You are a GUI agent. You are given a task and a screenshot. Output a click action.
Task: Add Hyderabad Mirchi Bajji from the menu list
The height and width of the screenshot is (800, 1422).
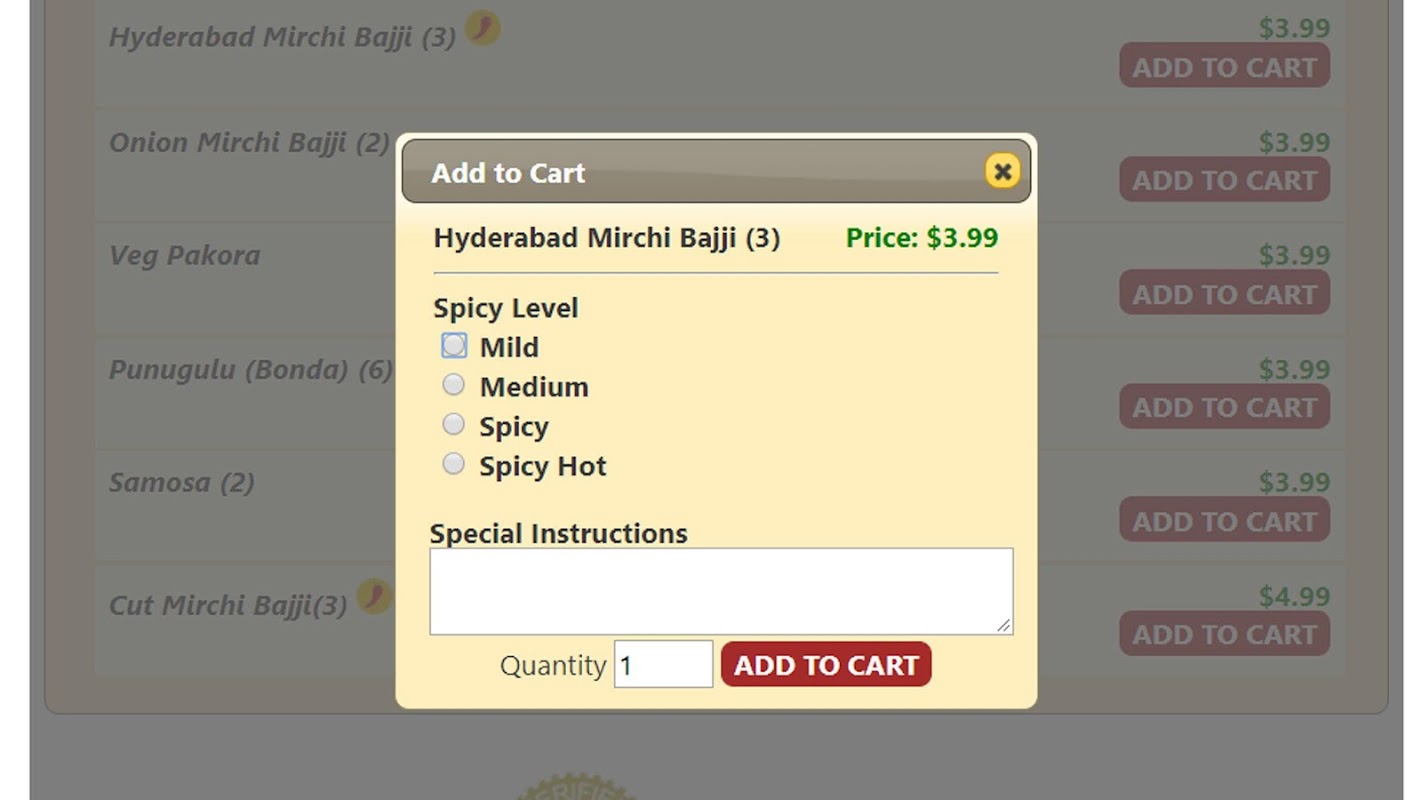click(x=1224, y=67)
